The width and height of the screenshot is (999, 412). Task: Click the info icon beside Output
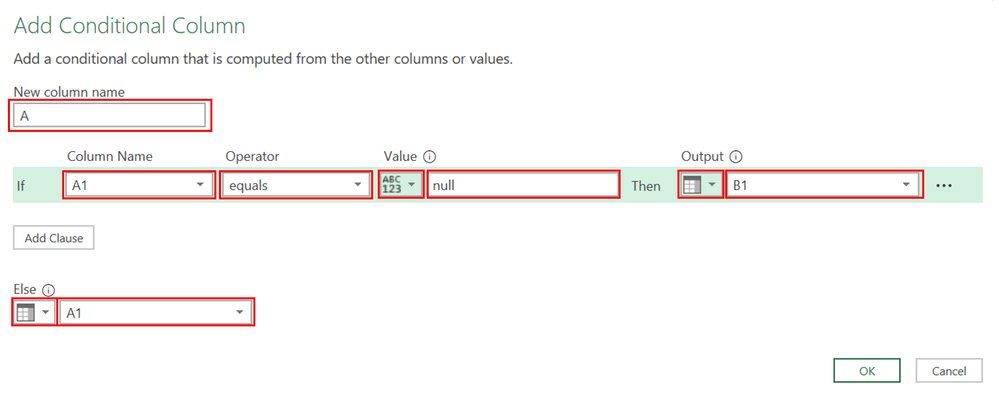(x=736, y=157)
